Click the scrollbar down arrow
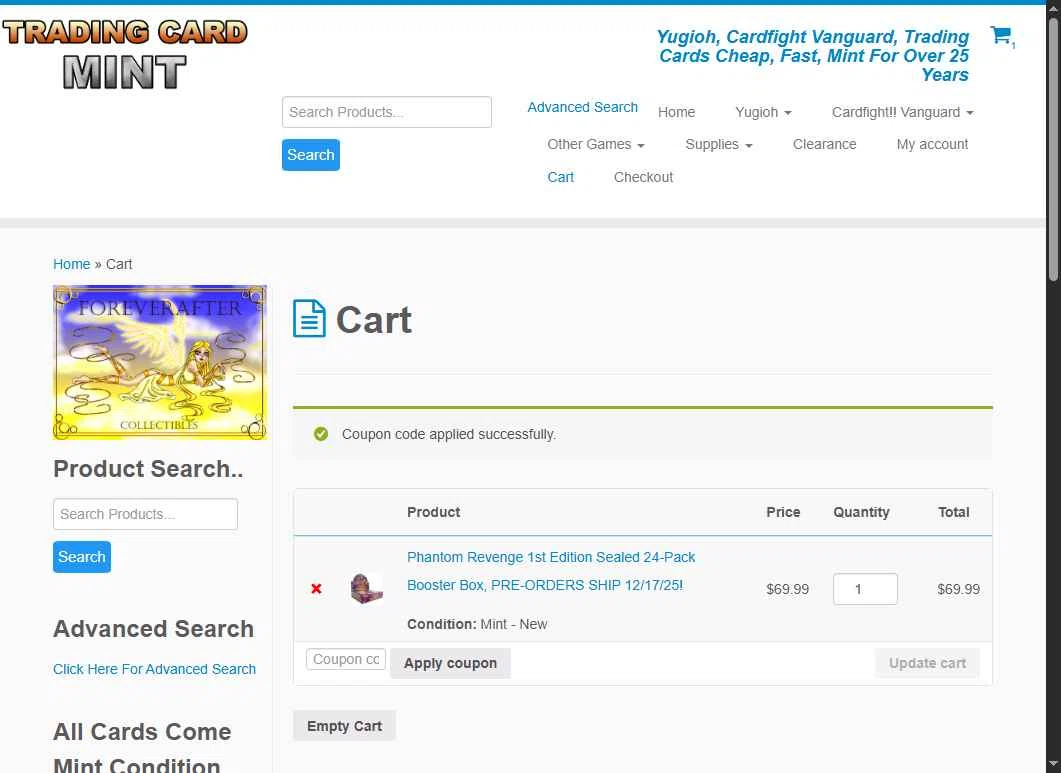 (1053, 765)
